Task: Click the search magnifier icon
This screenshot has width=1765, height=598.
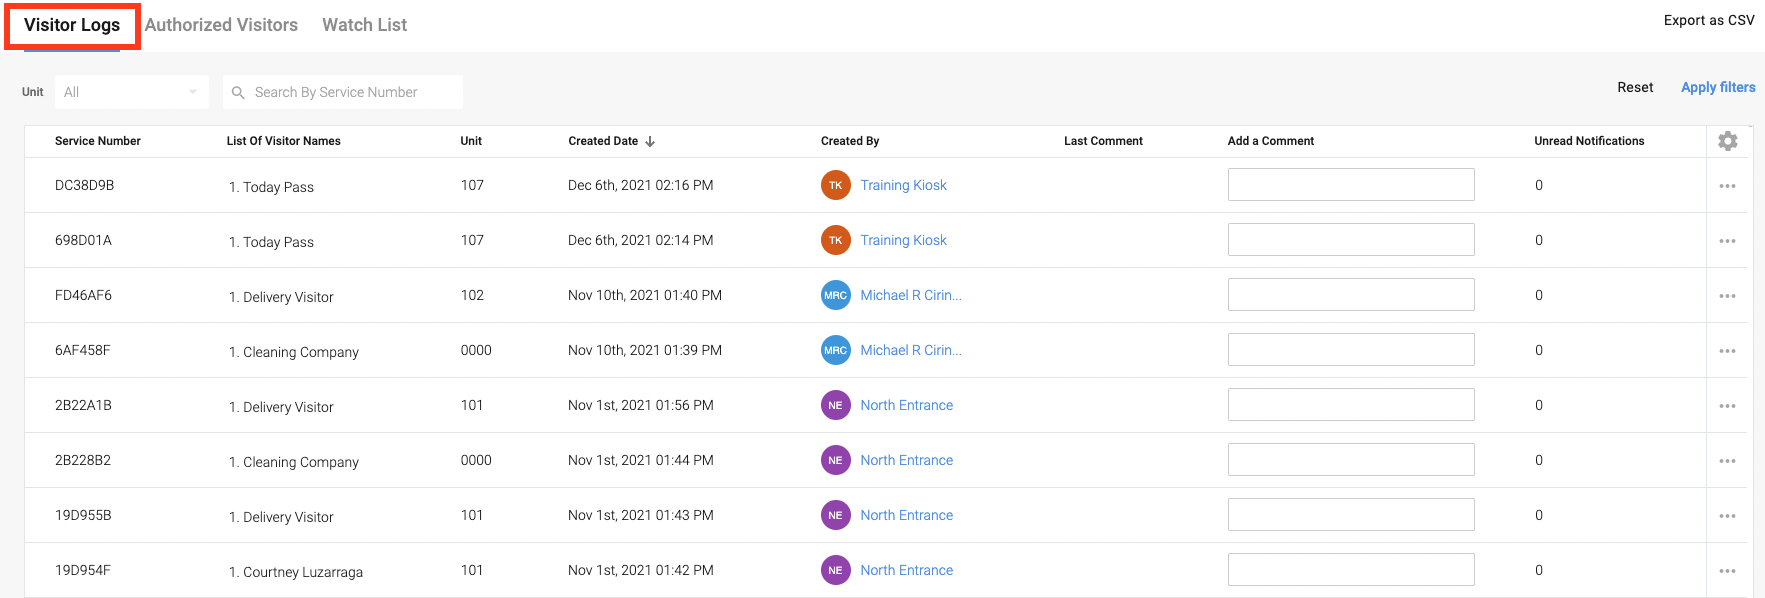Action: tap(238, 92)
